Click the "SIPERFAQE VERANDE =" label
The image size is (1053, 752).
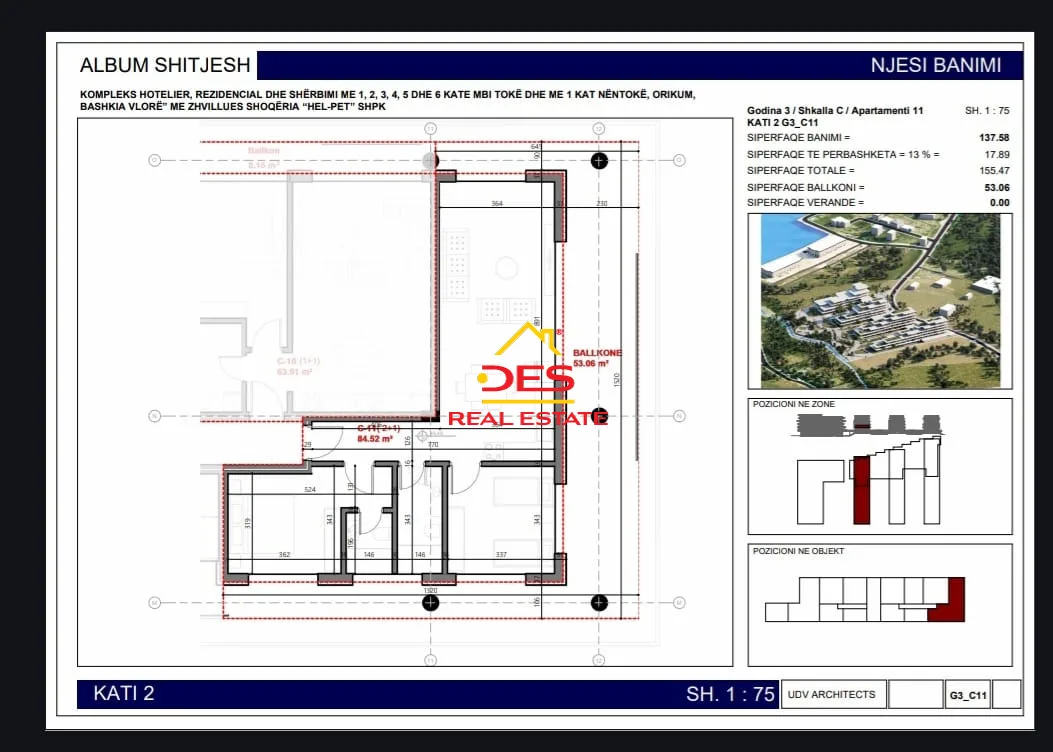[x=805, y=202]
